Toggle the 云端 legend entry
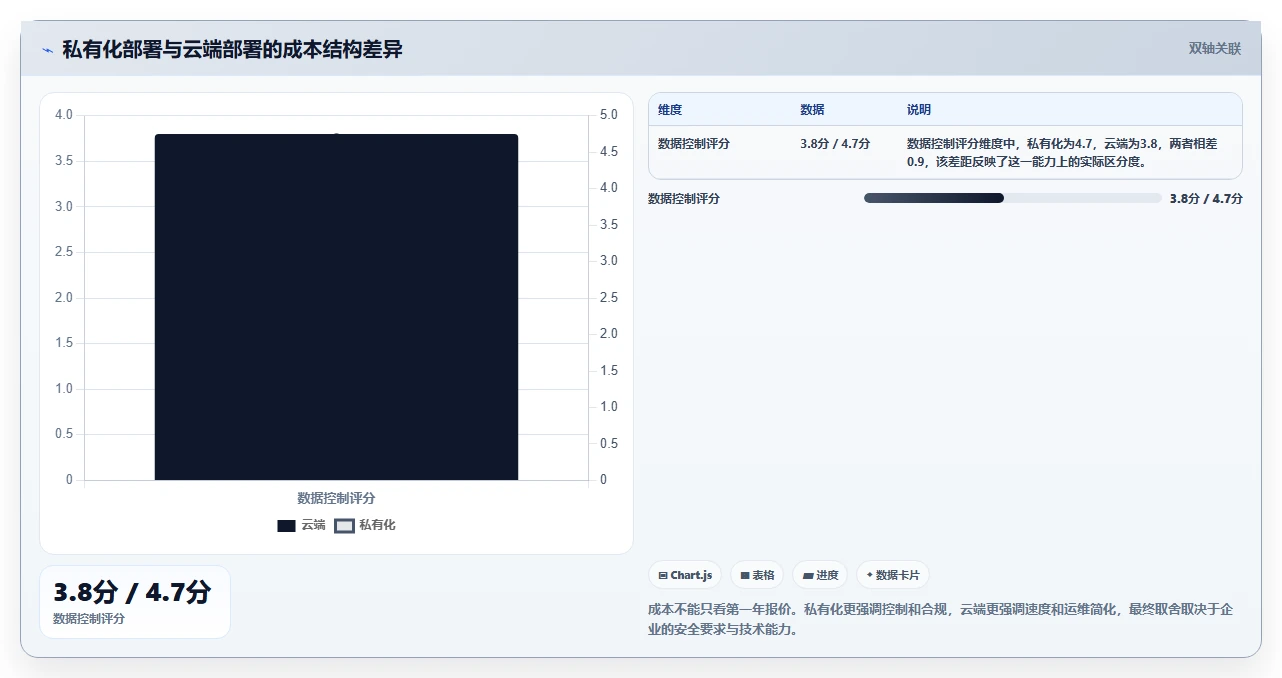 pyautogui.click(x=301, y=525)
